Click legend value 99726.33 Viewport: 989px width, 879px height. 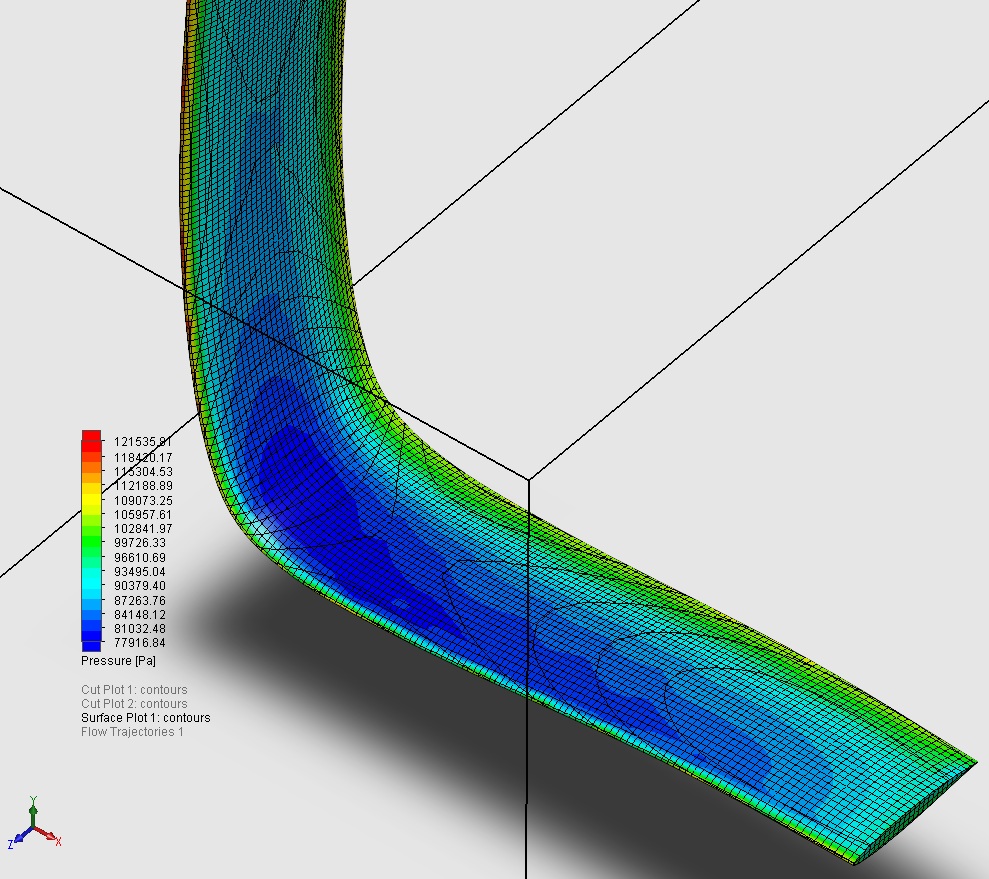[x=140, y=542]
